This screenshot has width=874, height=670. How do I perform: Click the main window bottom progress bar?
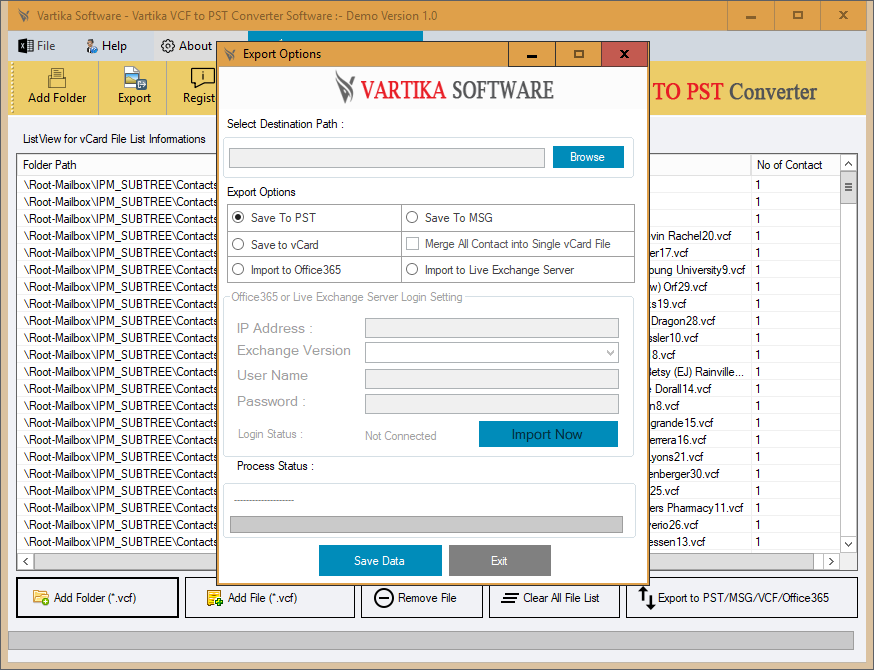[x=431, y=640]
